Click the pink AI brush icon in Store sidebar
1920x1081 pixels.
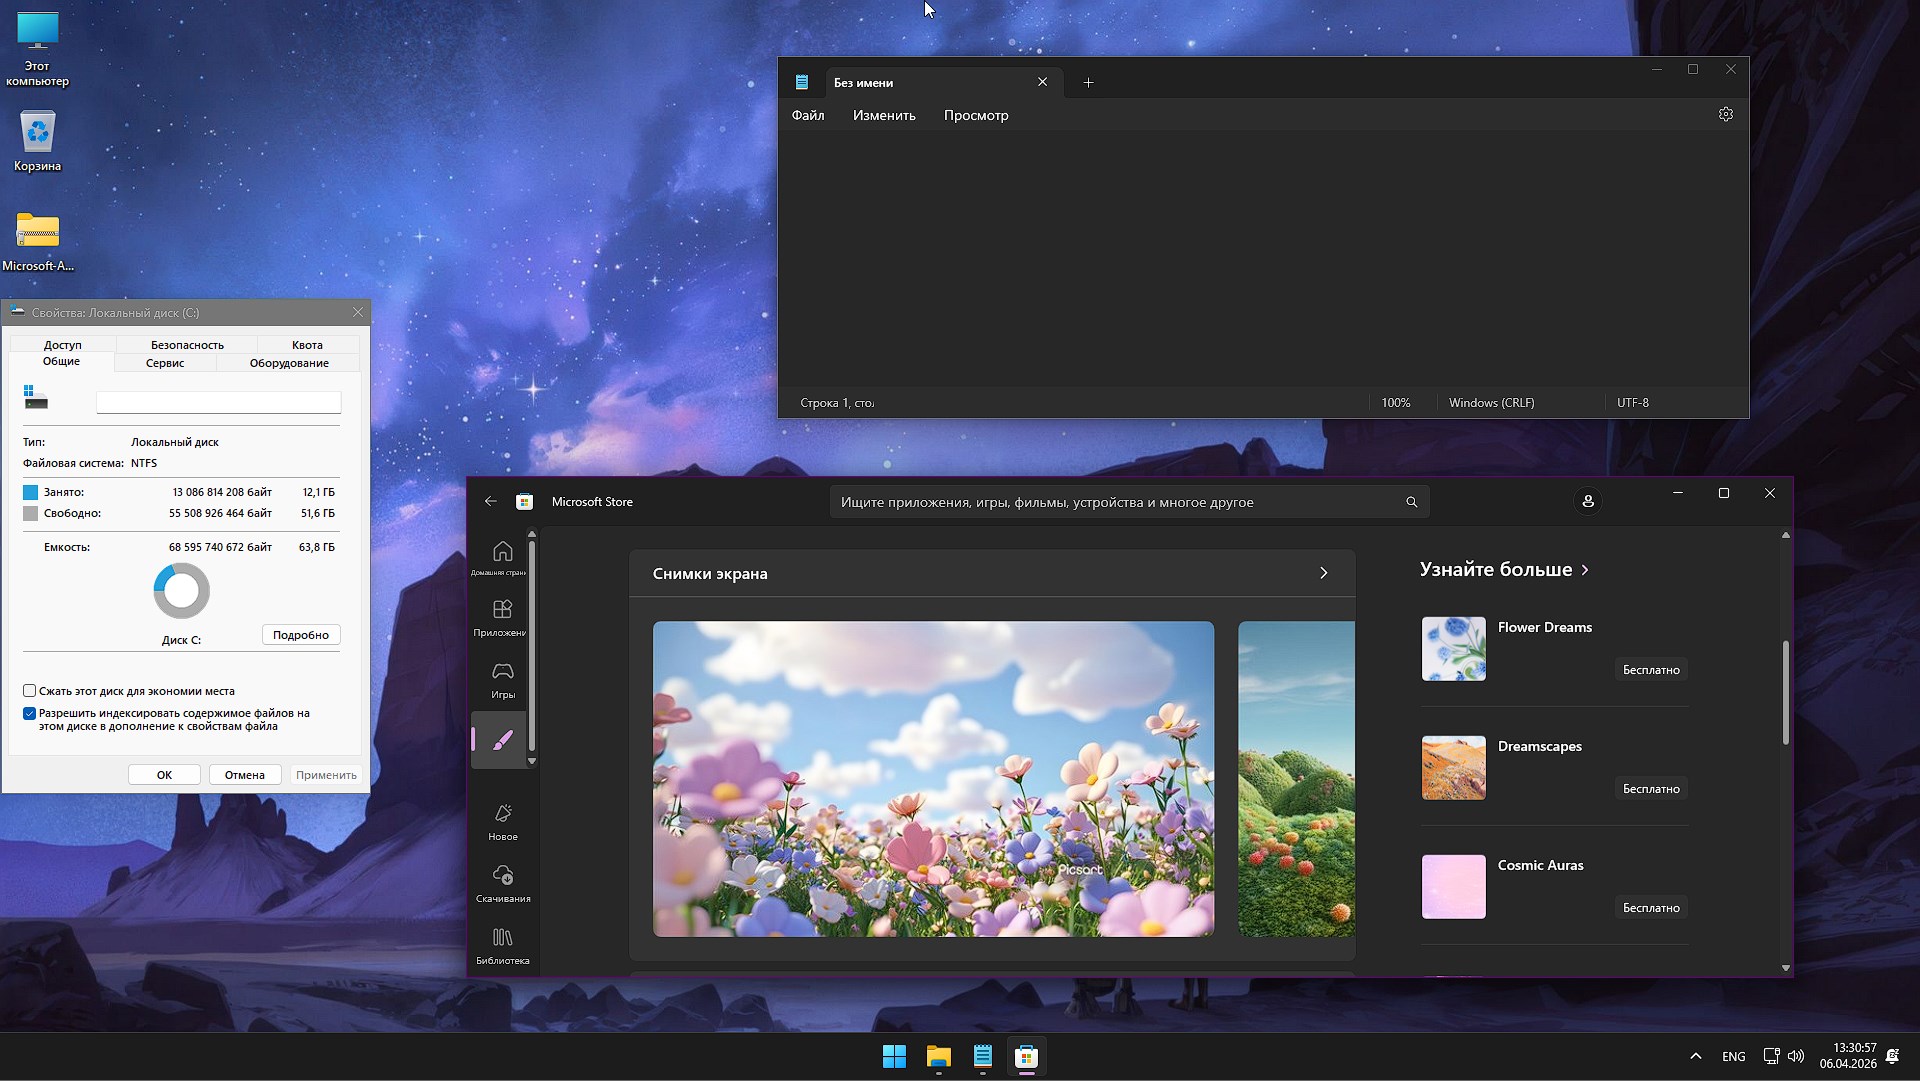[x=502, y=740]
